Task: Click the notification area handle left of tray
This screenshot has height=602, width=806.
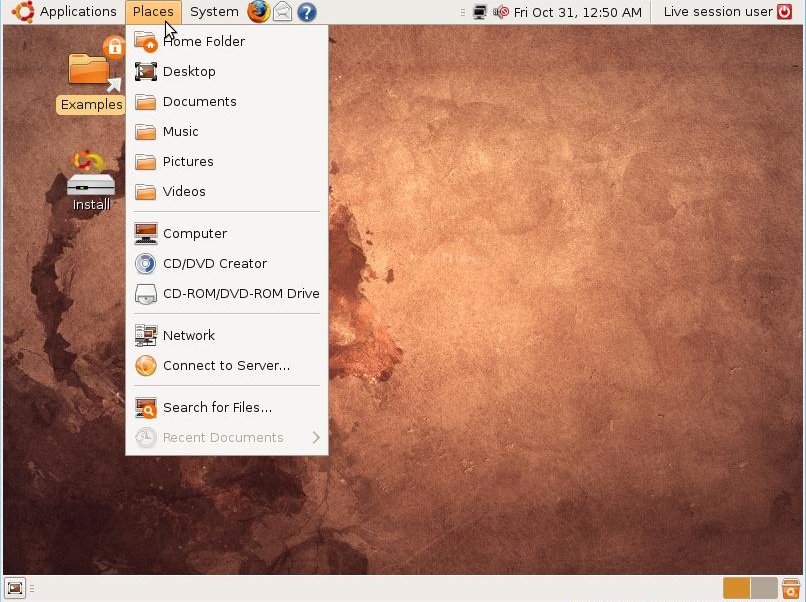Action: 463,12
